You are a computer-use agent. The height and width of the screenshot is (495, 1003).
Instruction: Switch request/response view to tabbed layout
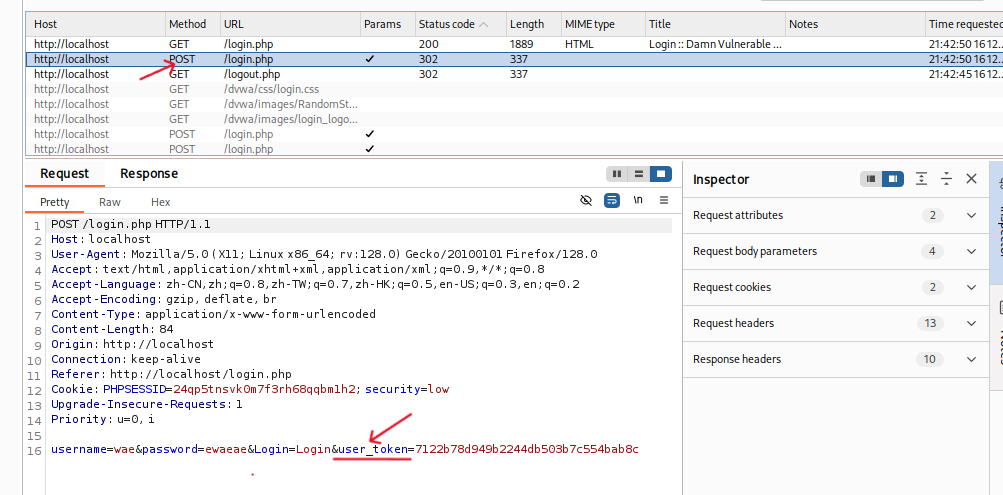(x=661, y=174)
